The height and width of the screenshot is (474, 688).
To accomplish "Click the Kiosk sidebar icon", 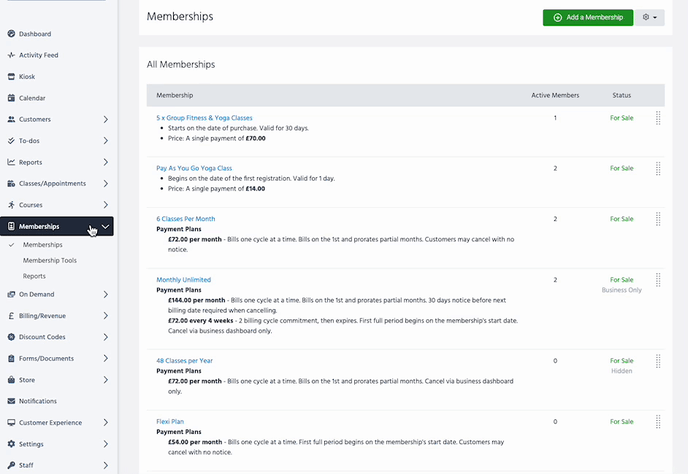I will (11, 76).
